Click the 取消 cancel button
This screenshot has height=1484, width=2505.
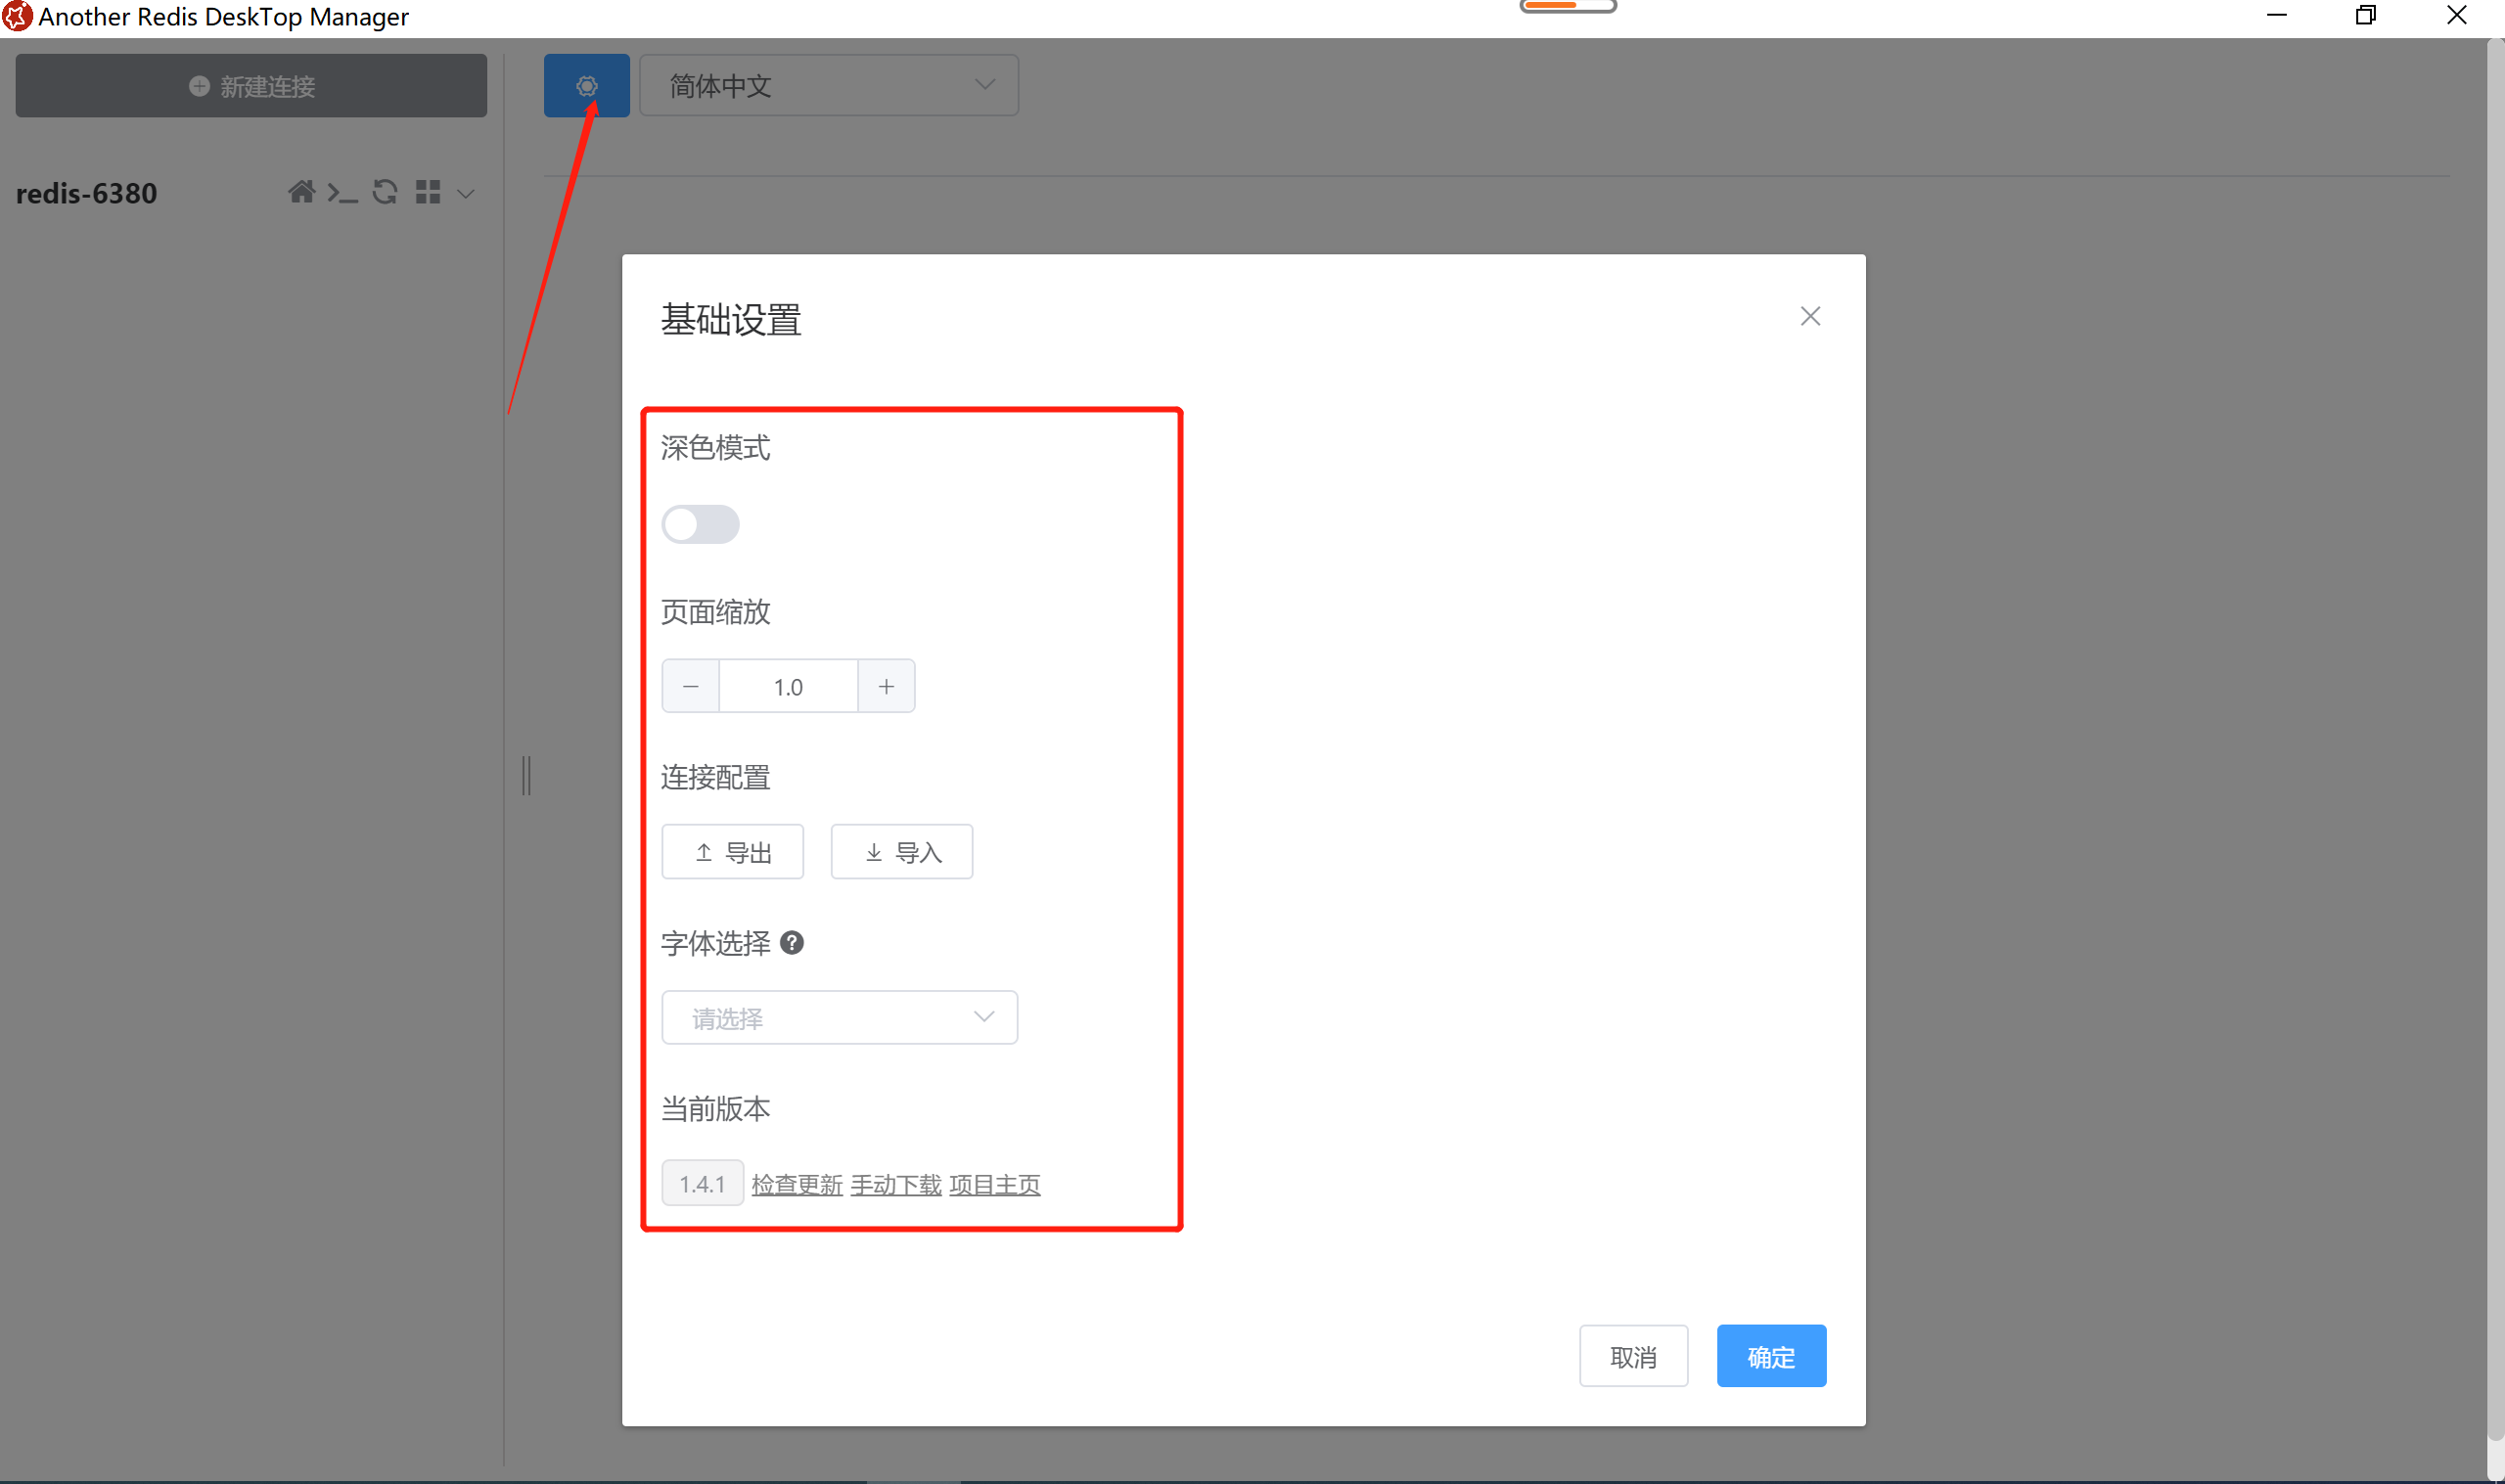click(1633, 1357)
